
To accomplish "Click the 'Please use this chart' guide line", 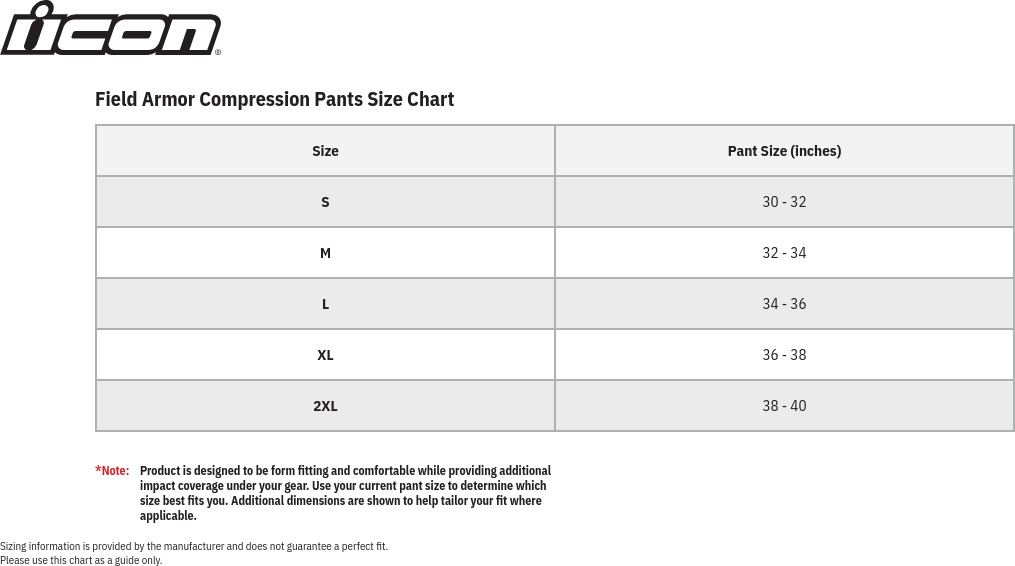I will [81, 560].
